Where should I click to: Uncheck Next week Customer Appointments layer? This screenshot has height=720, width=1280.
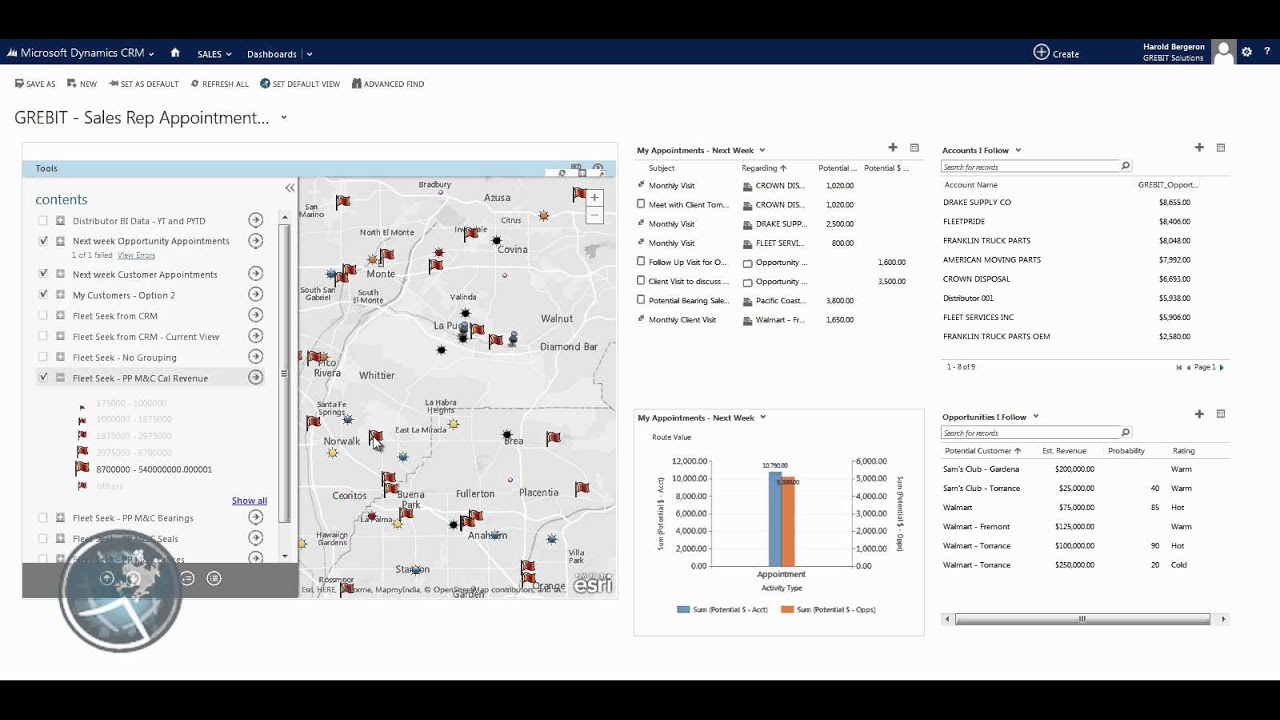[x=43, y=273]
